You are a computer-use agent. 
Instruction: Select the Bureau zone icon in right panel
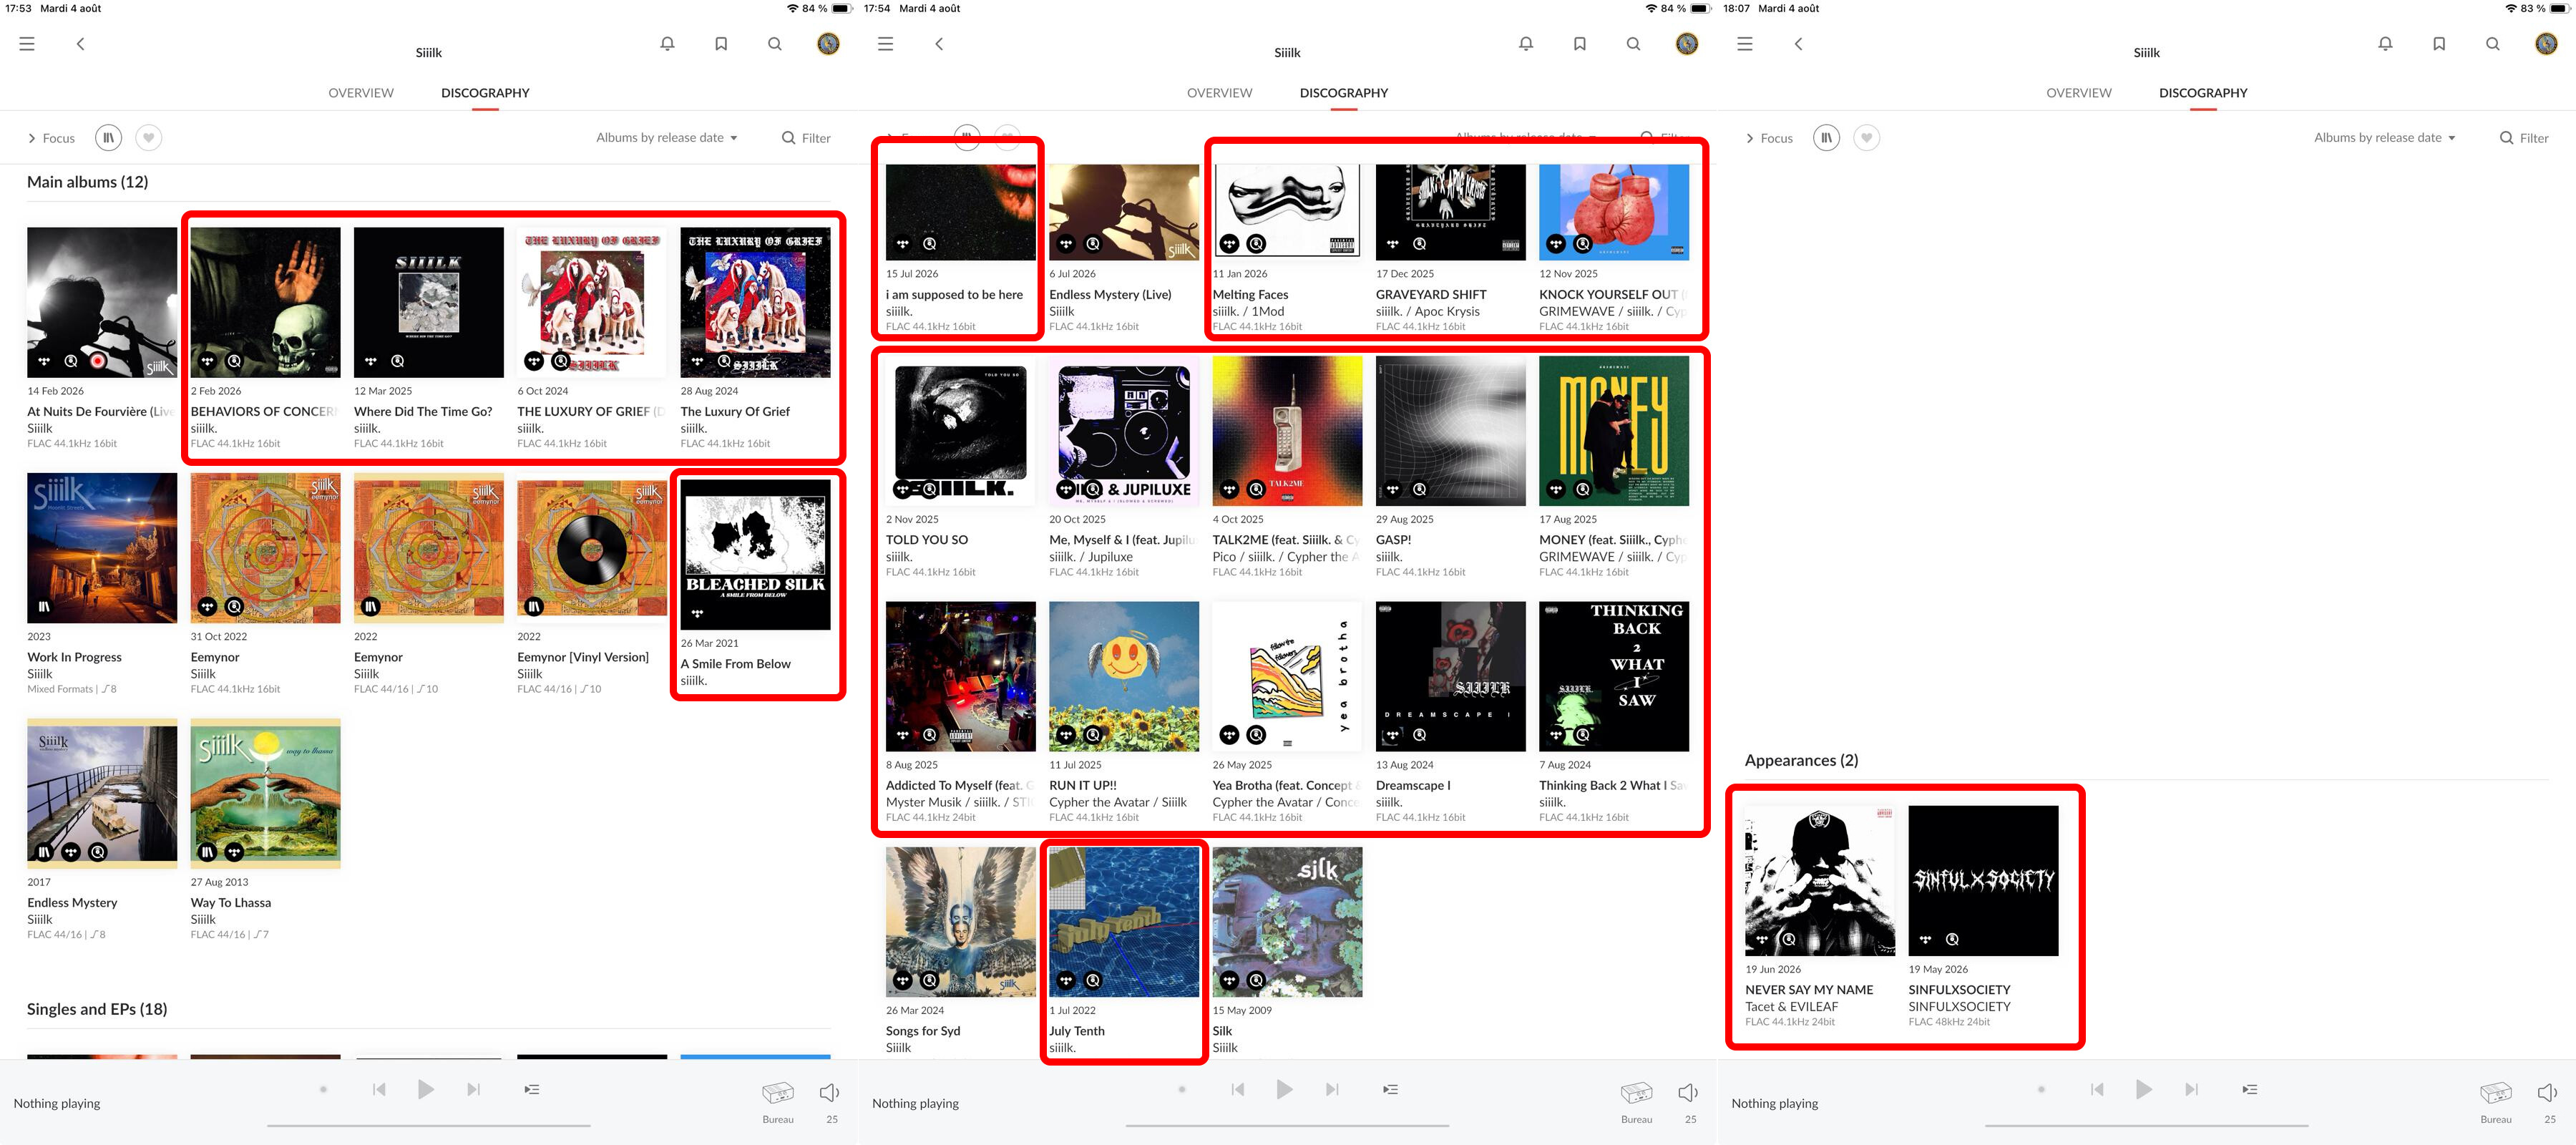click(x=2496, y=1092)
